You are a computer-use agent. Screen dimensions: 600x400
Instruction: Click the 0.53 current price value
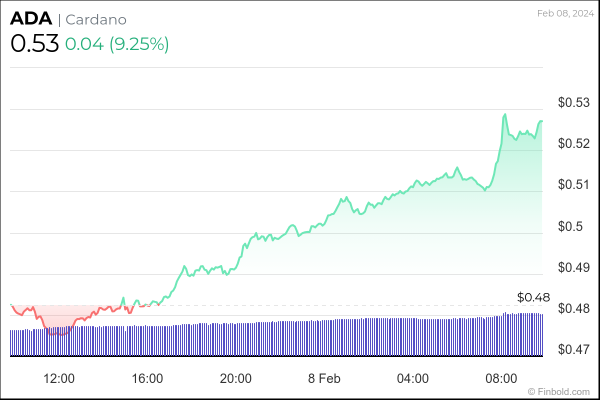click(x=33, y=44)
